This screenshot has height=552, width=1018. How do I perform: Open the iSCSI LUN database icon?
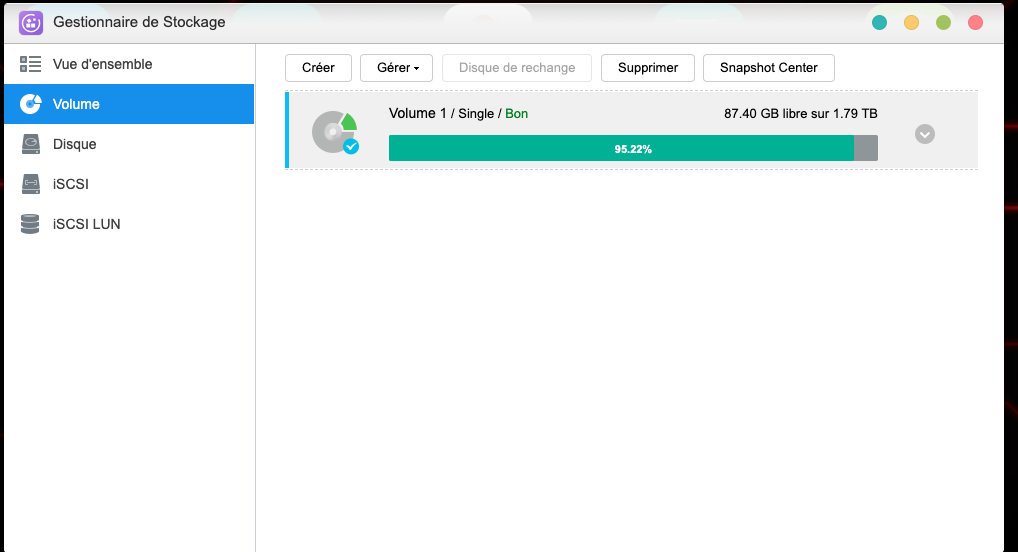pos(30,224)
